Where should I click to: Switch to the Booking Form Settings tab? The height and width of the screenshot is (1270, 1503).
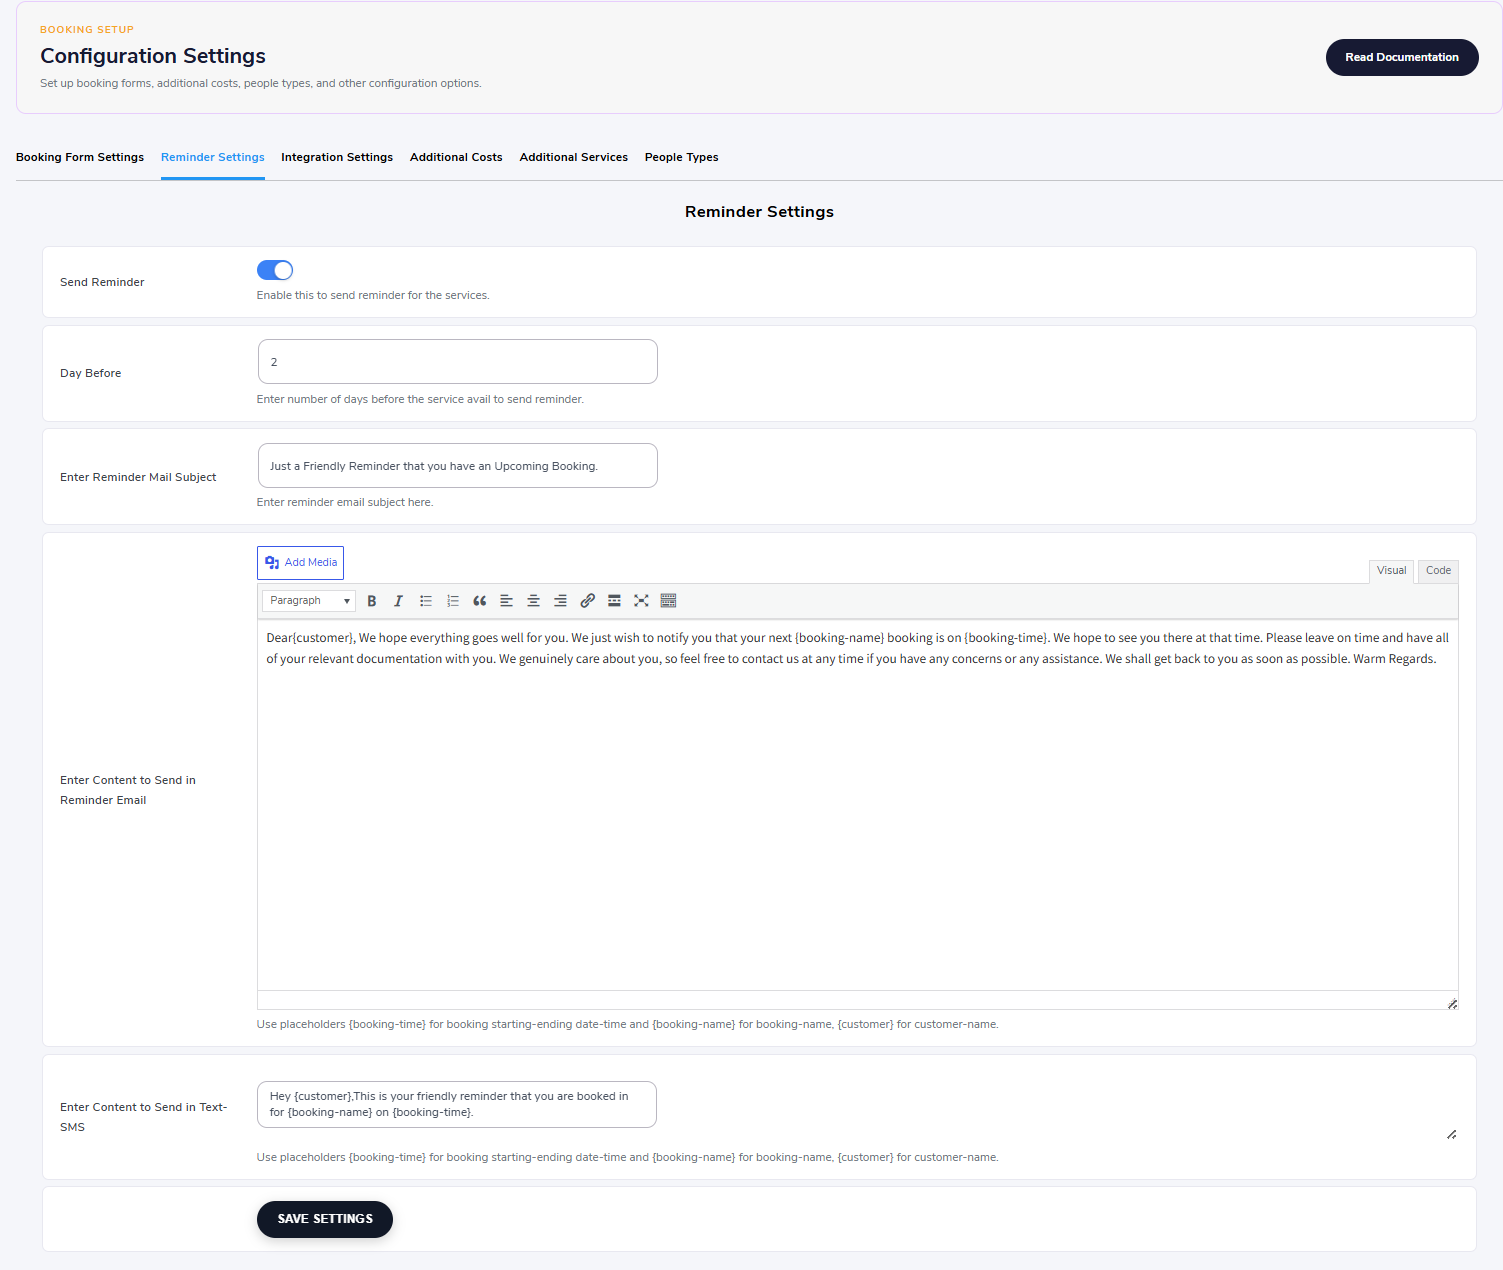click(x=80, y=157)
